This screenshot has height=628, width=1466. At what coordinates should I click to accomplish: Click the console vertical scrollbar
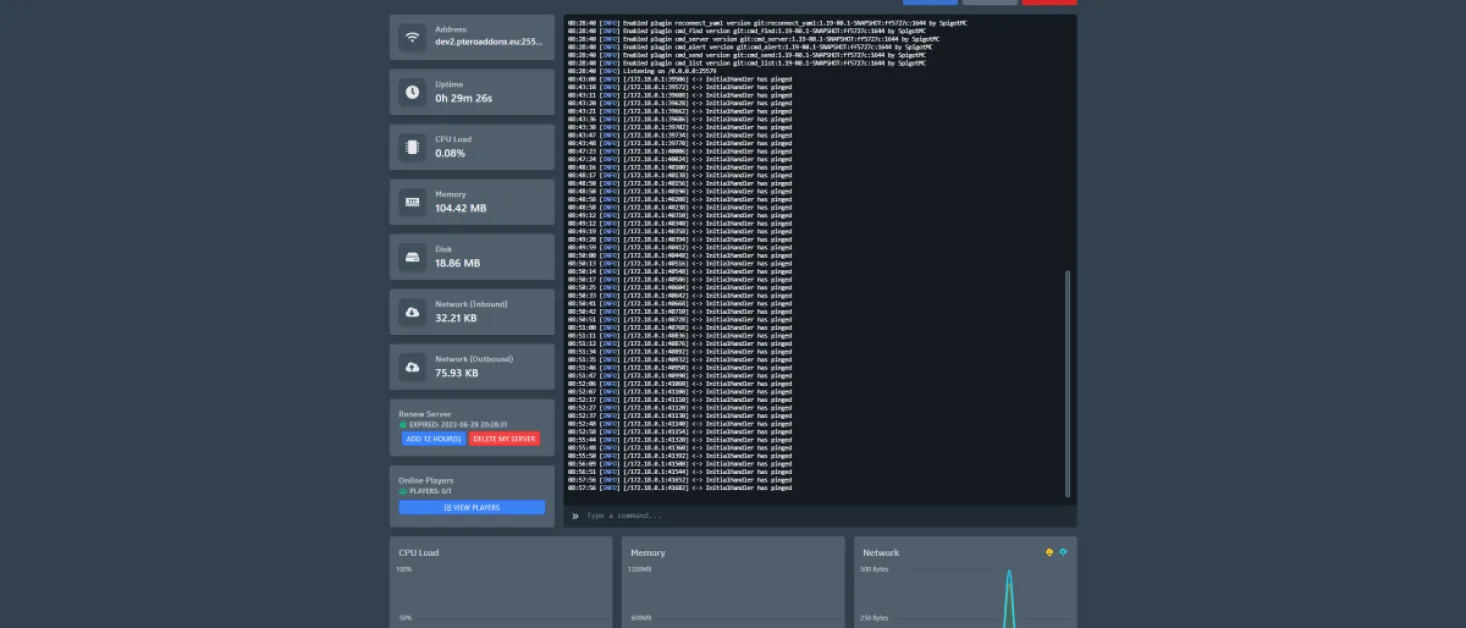click(1067, 383)
